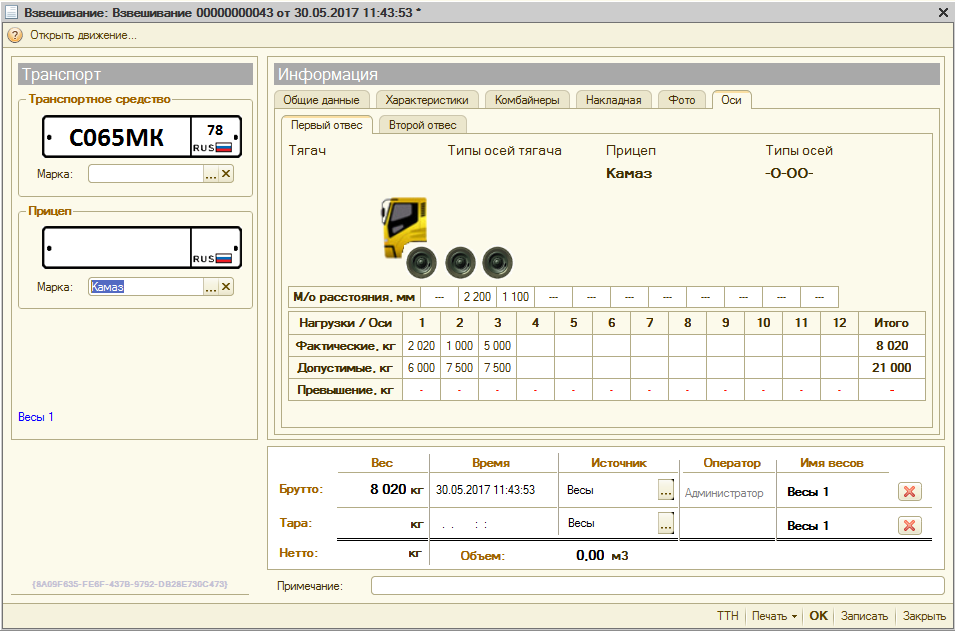Switch to the Фото tab
This screenshot has height=631, width=955.
click(x=681, y=100)
